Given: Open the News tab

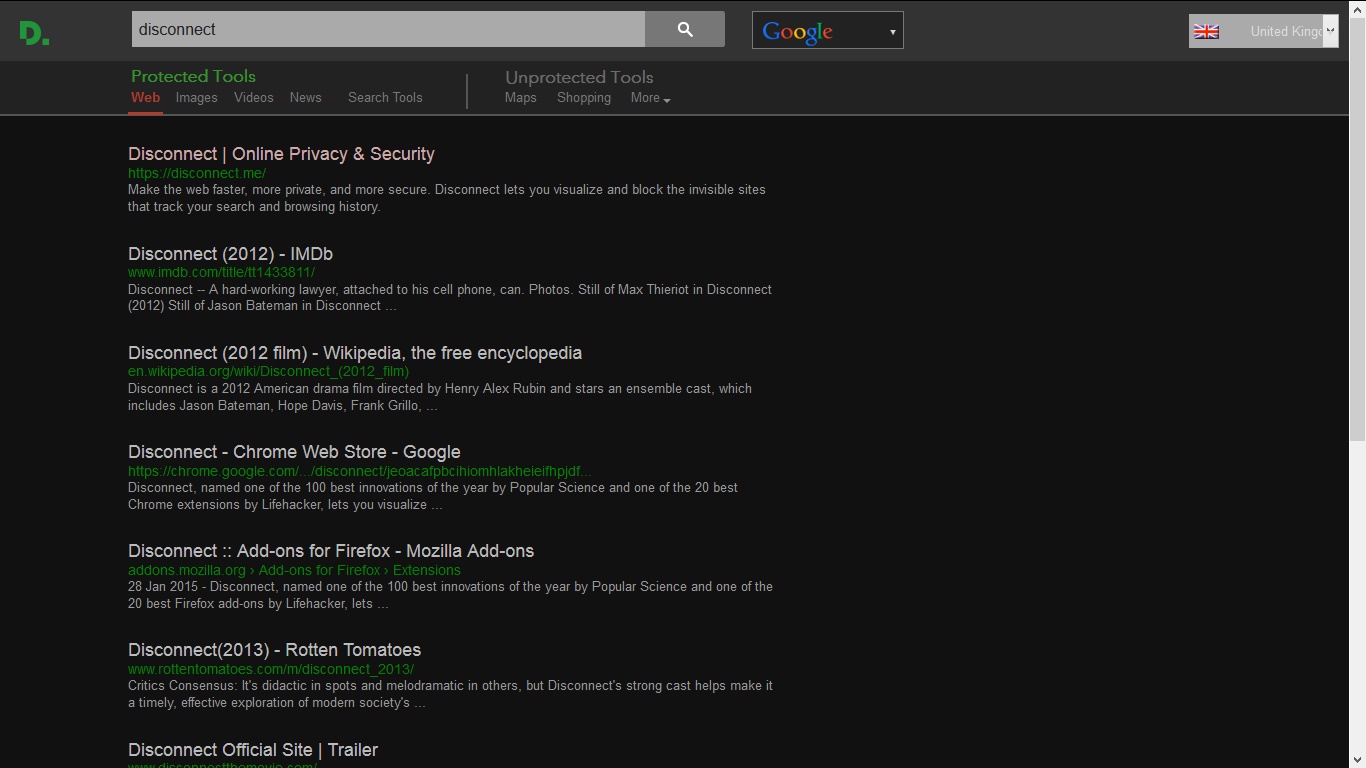Looking at the screenshot, I should pos(305,97).
